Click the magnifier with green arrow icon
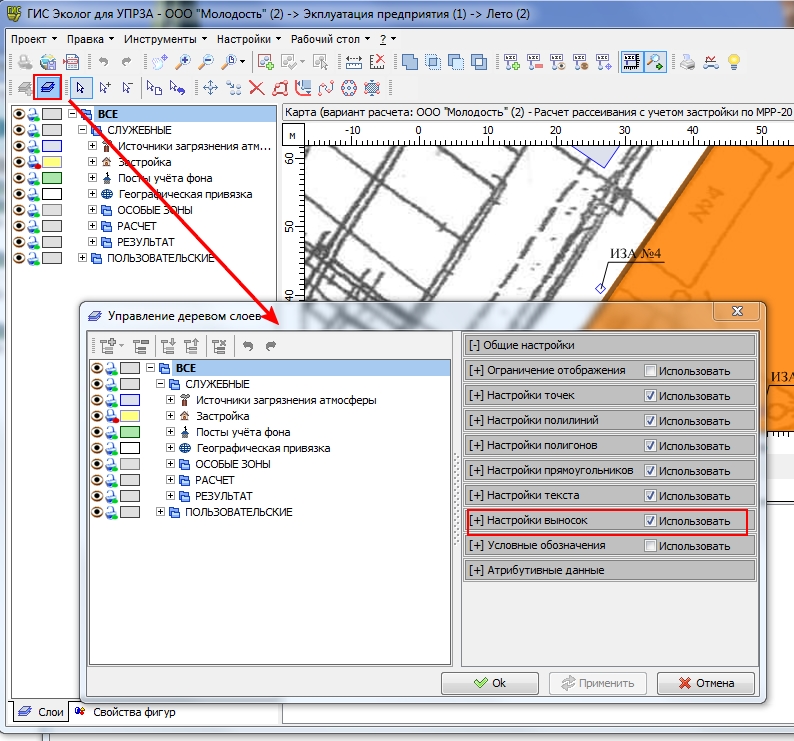Image resolution: width=794 pixels, height=741 pixels. 655,62
